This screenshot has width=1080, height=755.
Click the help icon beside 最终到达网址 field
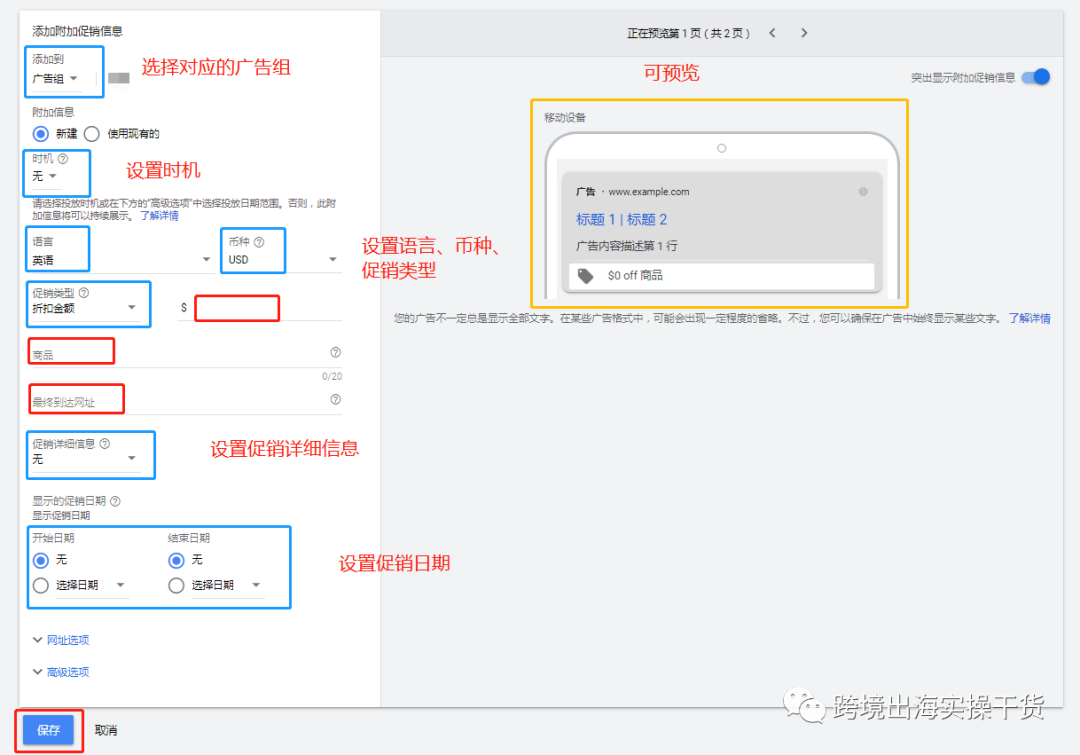334,400
